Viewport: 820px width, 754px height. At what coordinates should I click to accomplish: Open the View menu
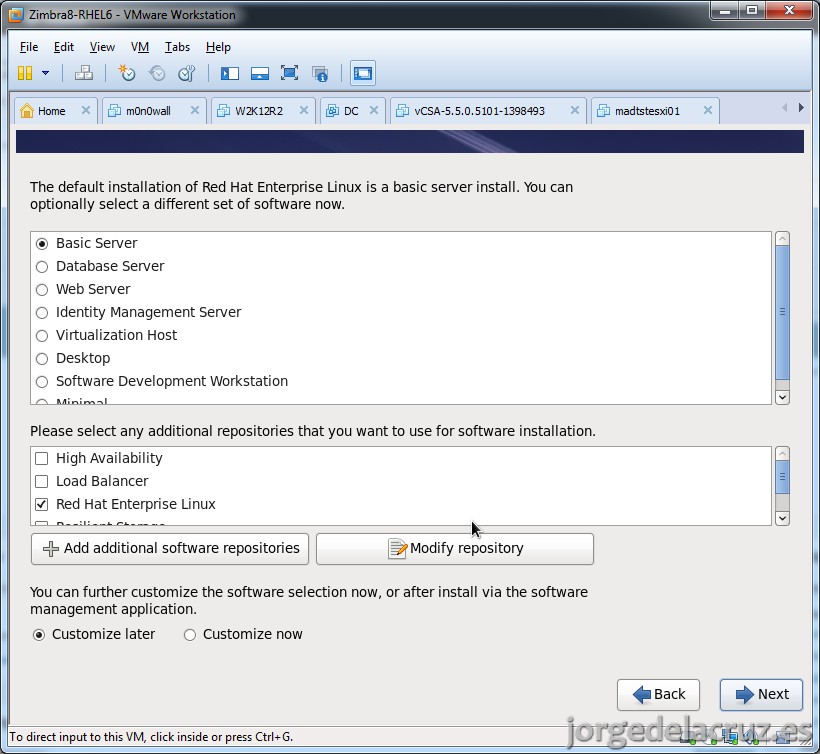[x=102, y=47]
